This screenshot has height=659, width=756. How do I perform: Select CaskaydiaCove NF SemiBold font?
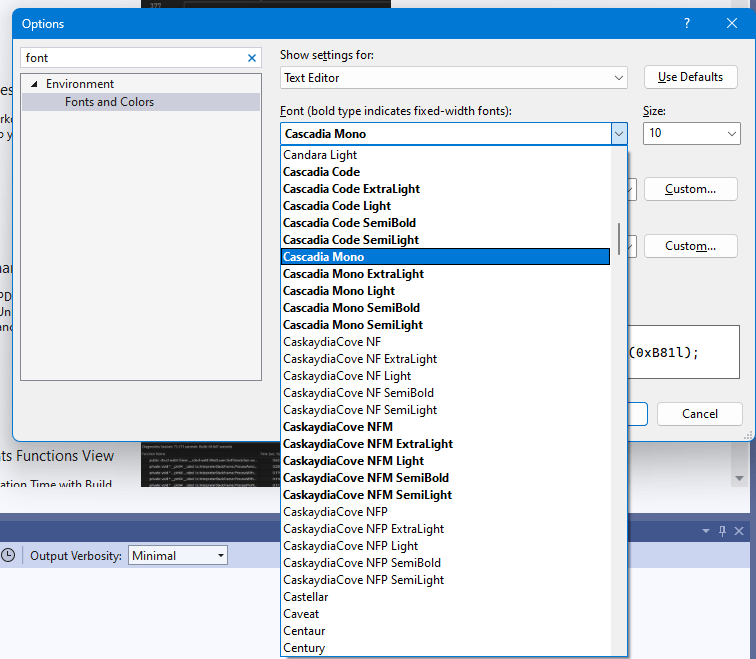[445, 393]
